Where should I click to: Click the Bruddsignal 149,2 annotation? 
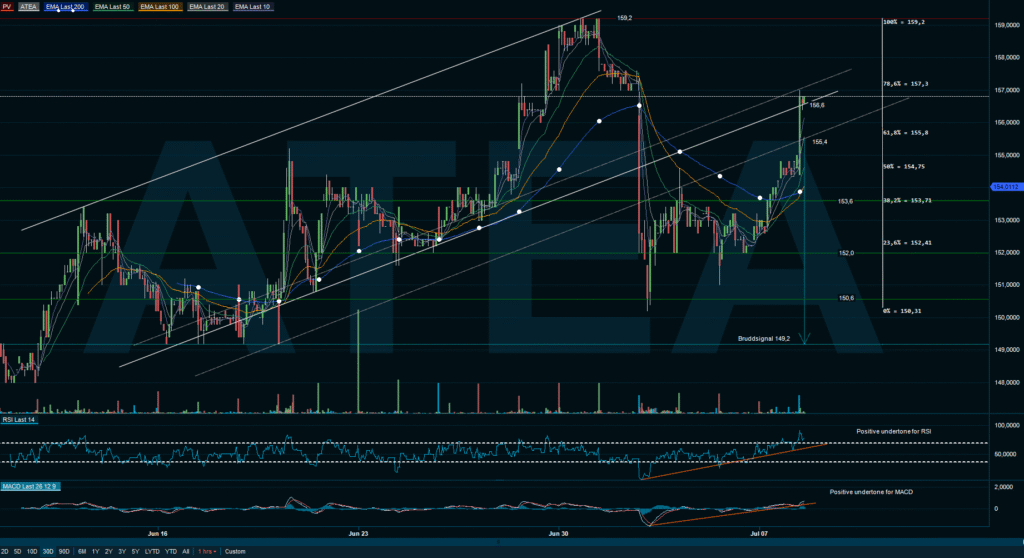click(763, 338)
